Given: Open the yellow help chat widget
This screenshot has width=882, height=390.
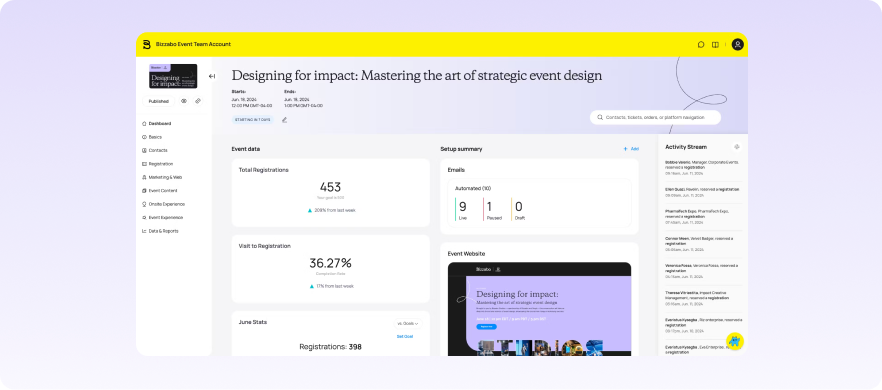Looking at the screenshot, I should [735, 341].
